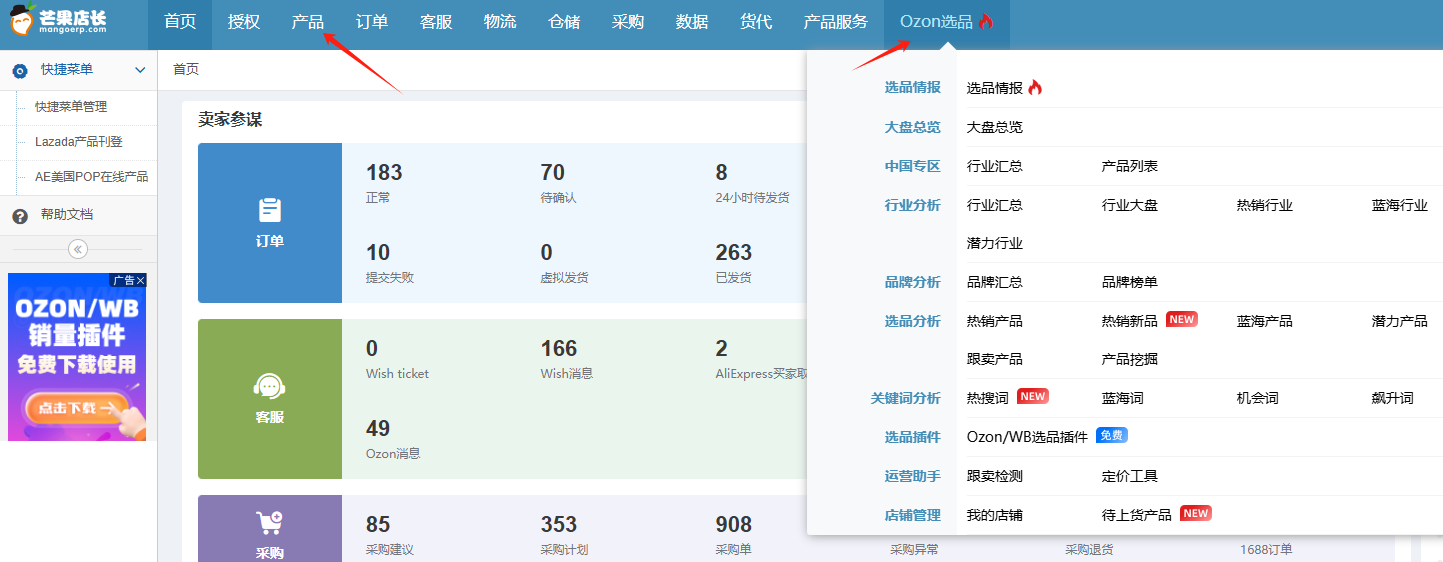
Task: Click NEW badge beside 待上货产品
Action: click(1196, 514)
